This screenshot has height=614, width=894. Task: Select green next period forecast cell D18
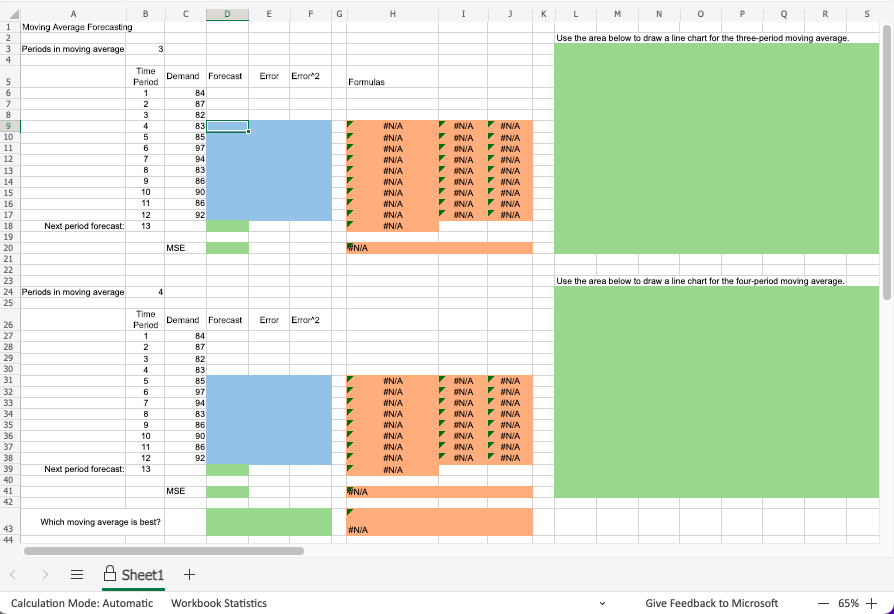[x=227, y=226]
